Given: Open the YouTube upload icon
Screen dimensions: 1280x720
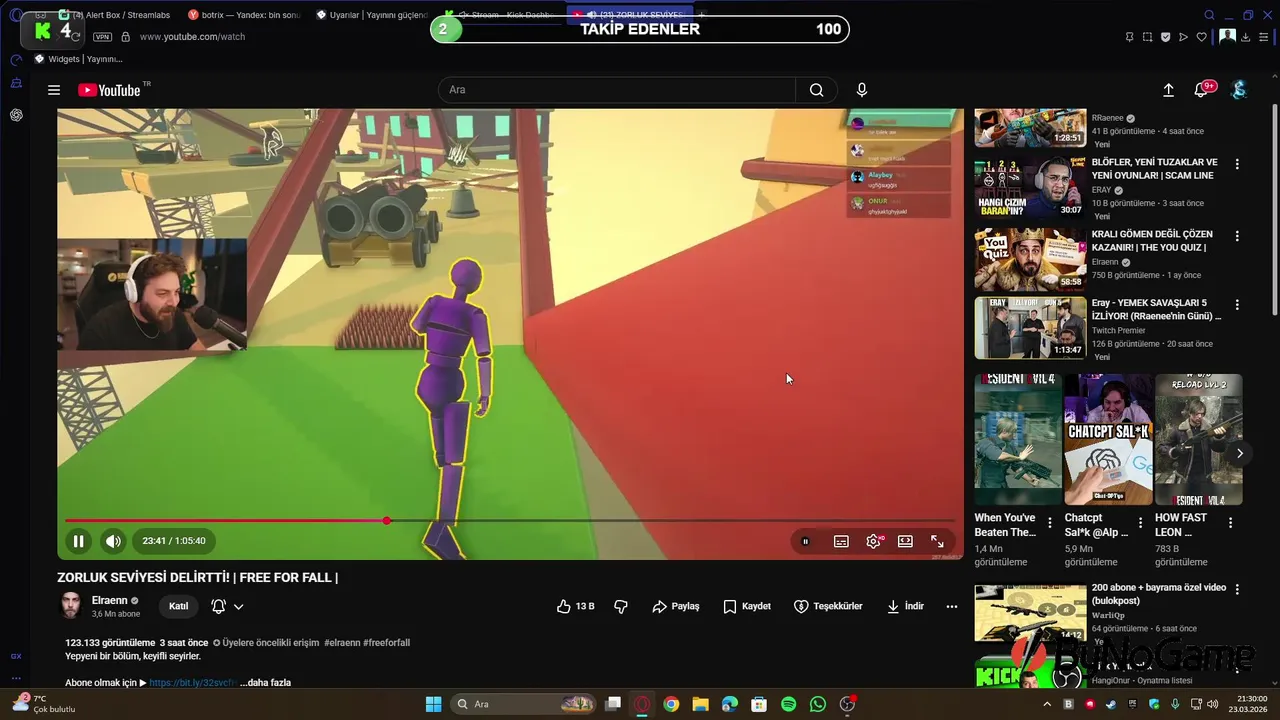Looking at the screenshot, I should 1168,90.
